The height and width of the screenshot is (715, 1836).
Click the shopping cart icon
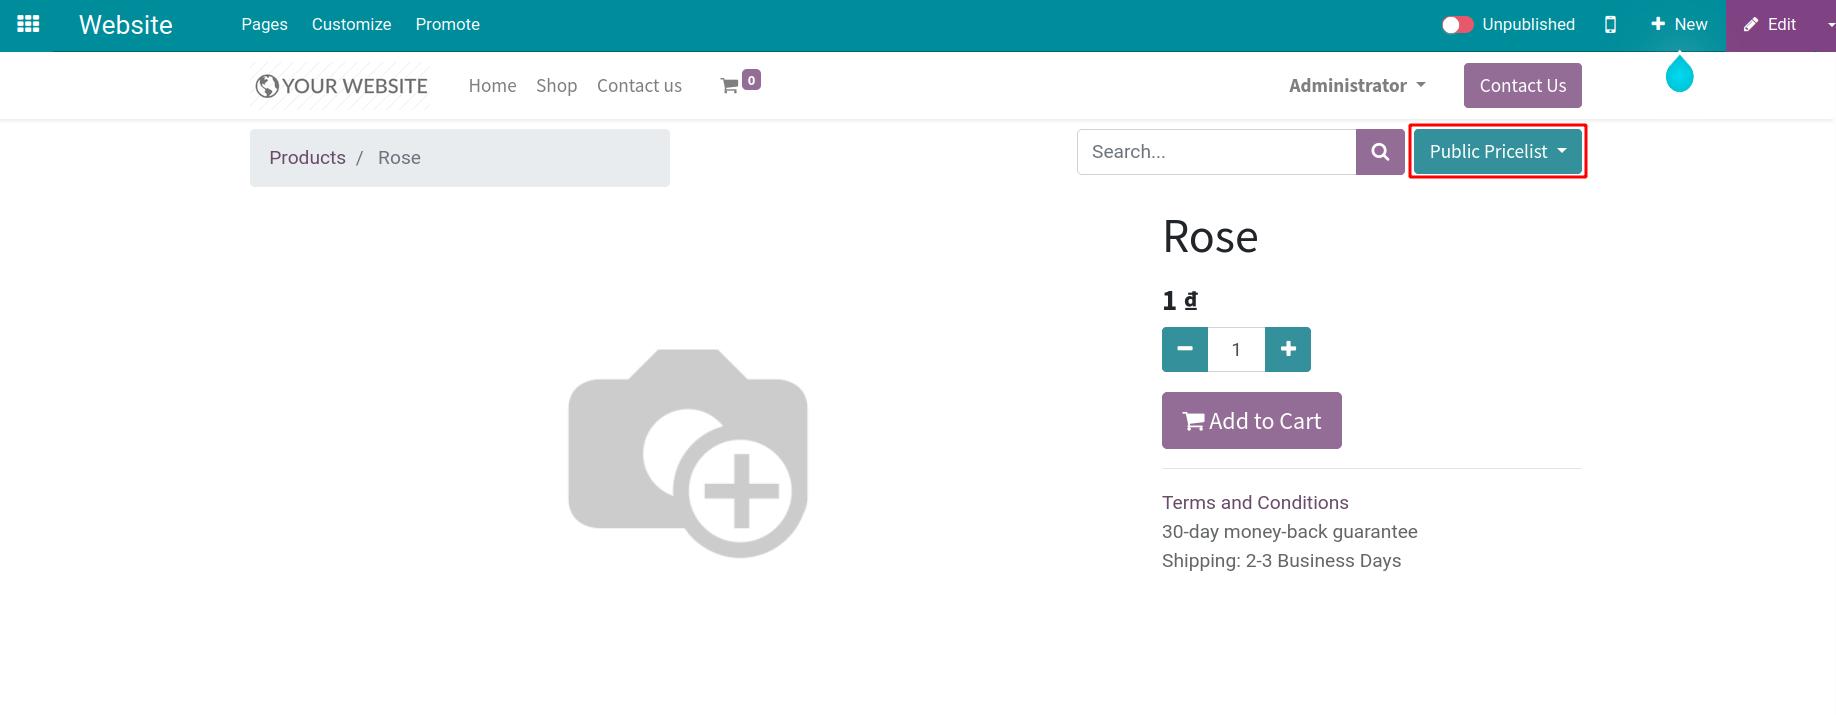point(730,86)
